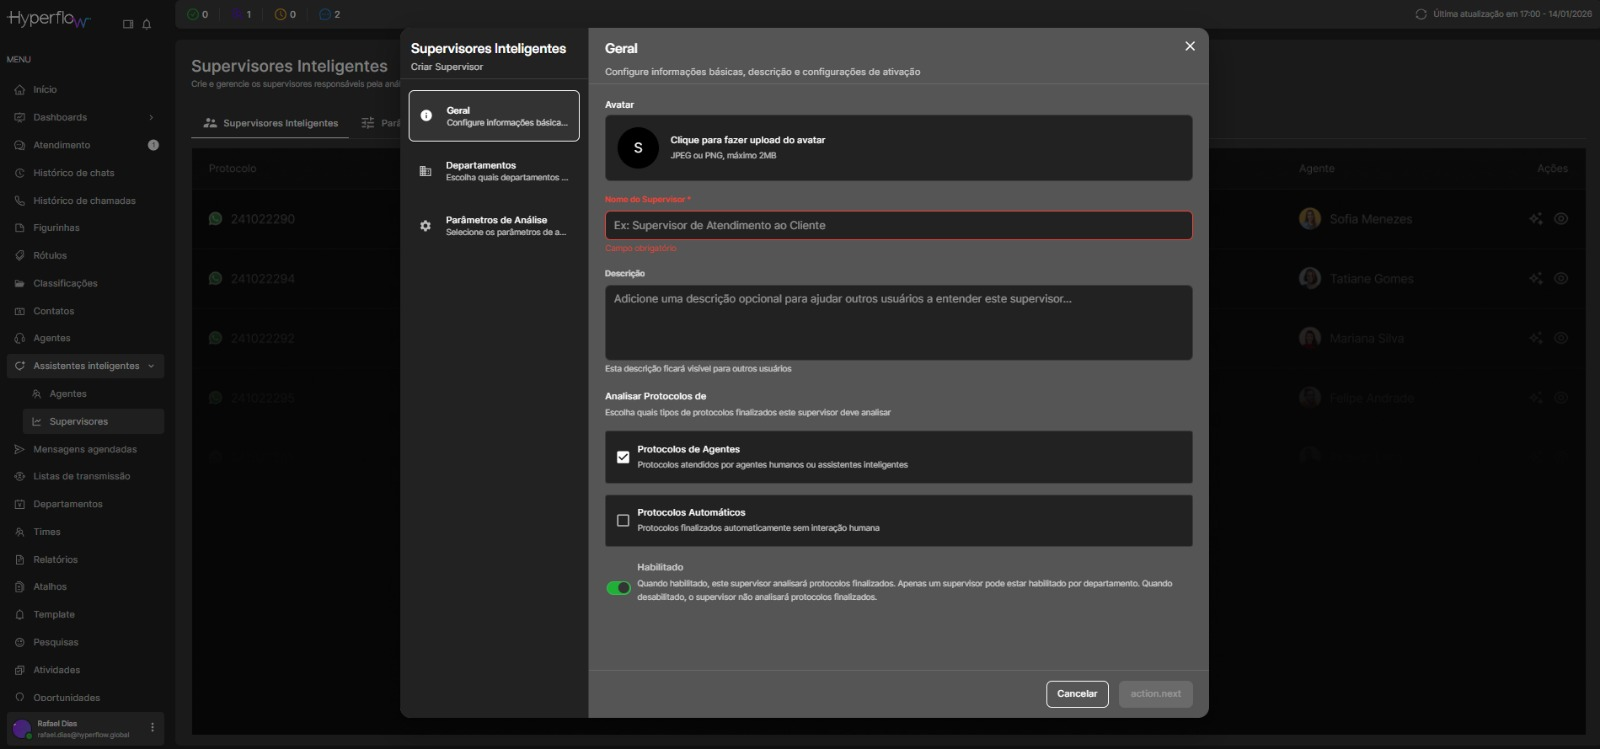
Task: Click the eye icon in Sofia Menezes row
Action: (x=1561, y=219)
